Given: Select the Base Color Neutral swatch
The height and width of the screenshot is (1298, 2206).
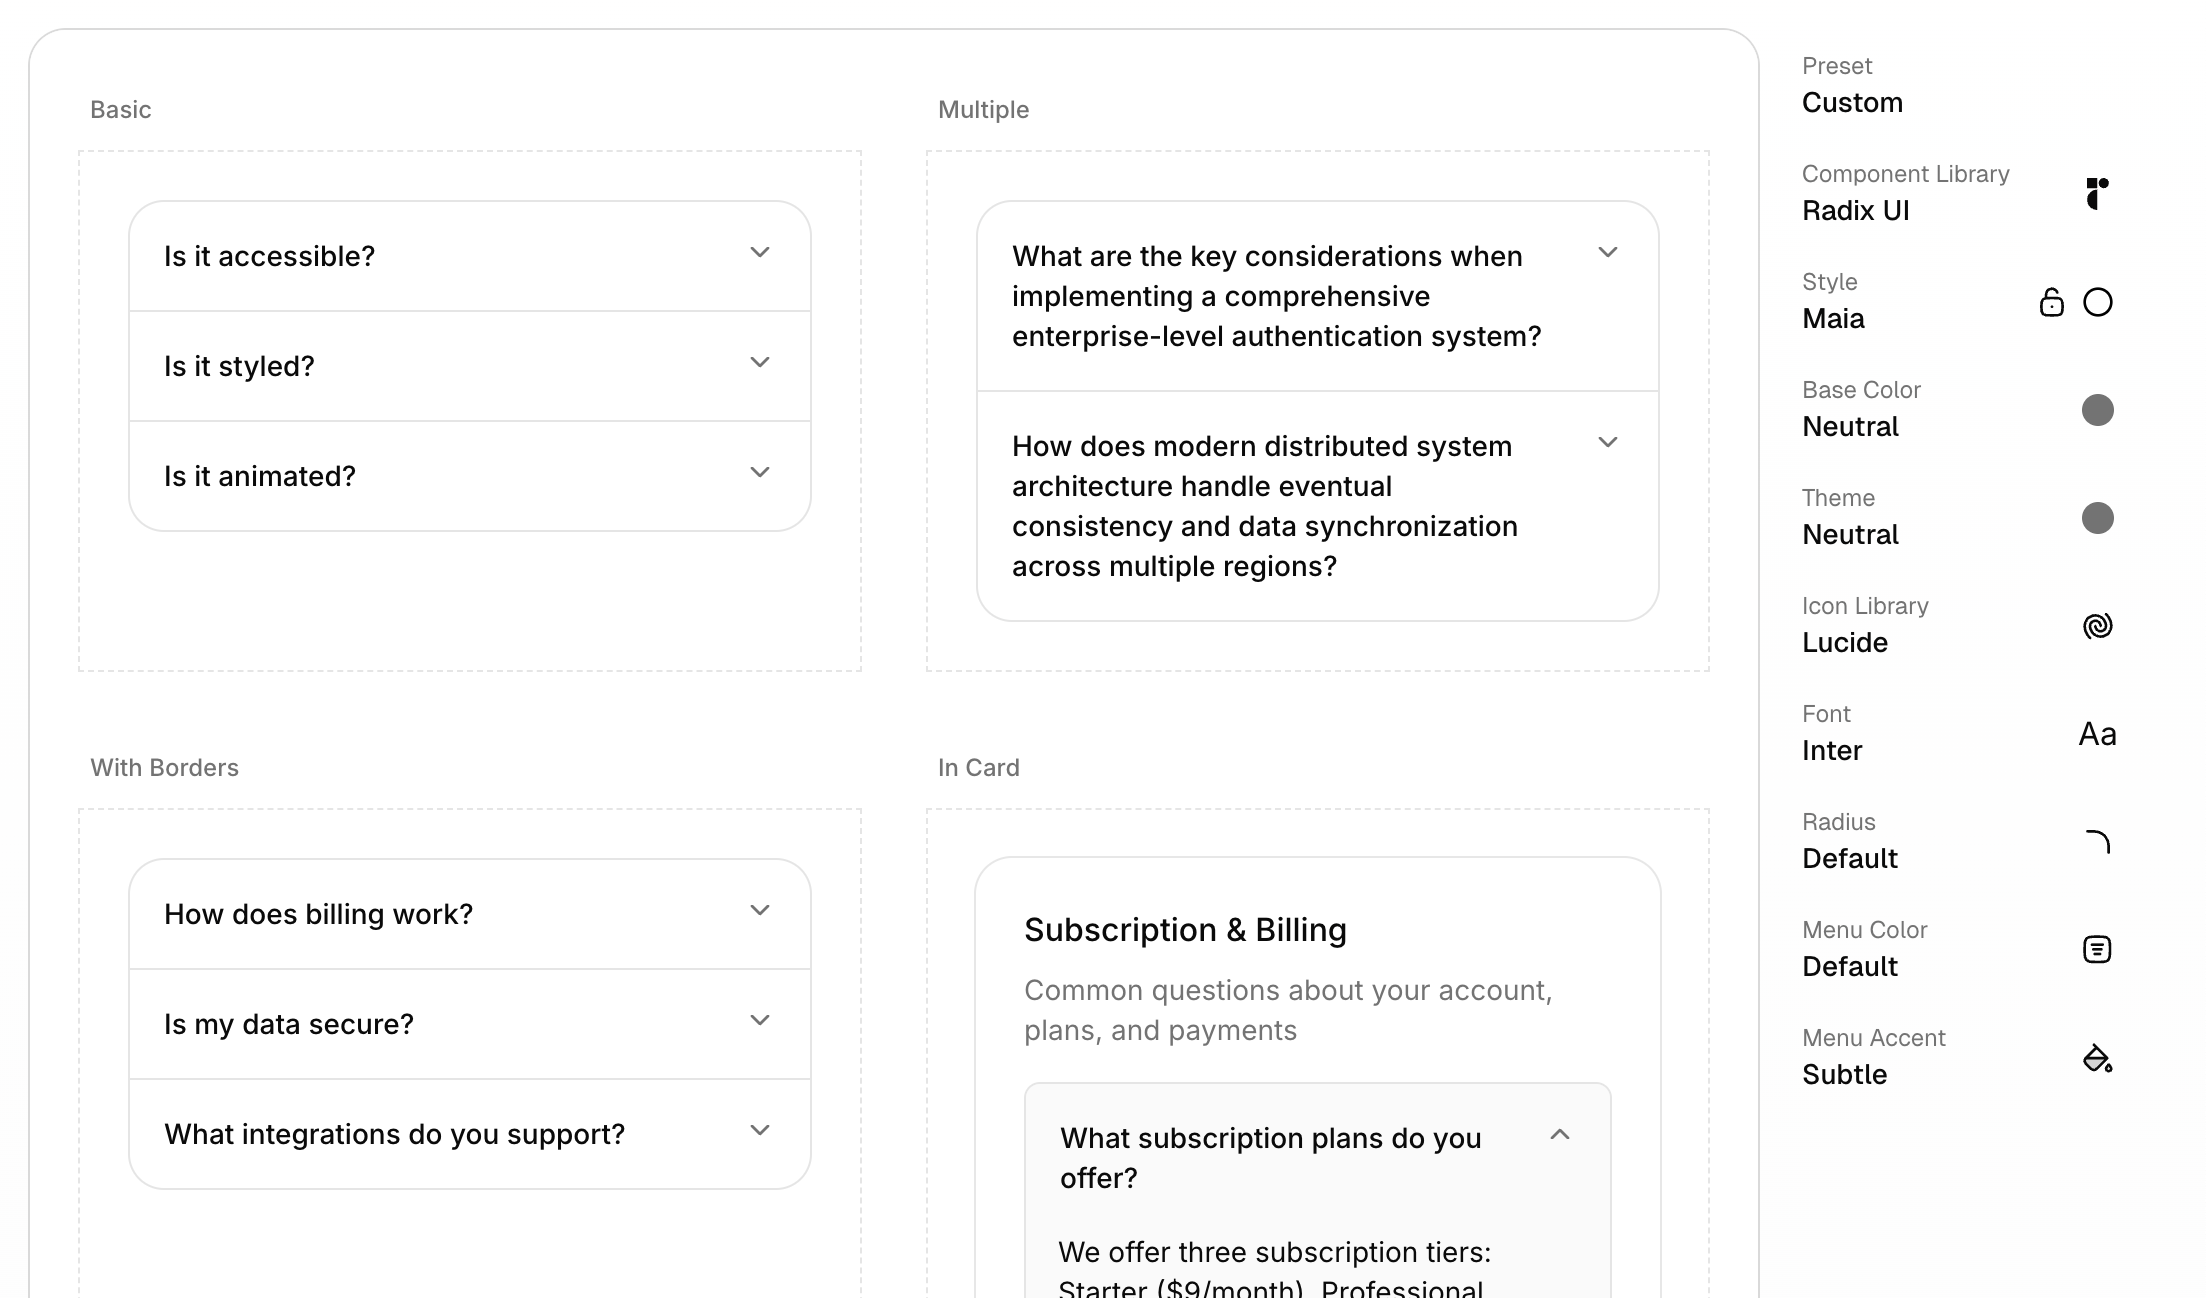Looking at the screenshot, I should 2097,410.
